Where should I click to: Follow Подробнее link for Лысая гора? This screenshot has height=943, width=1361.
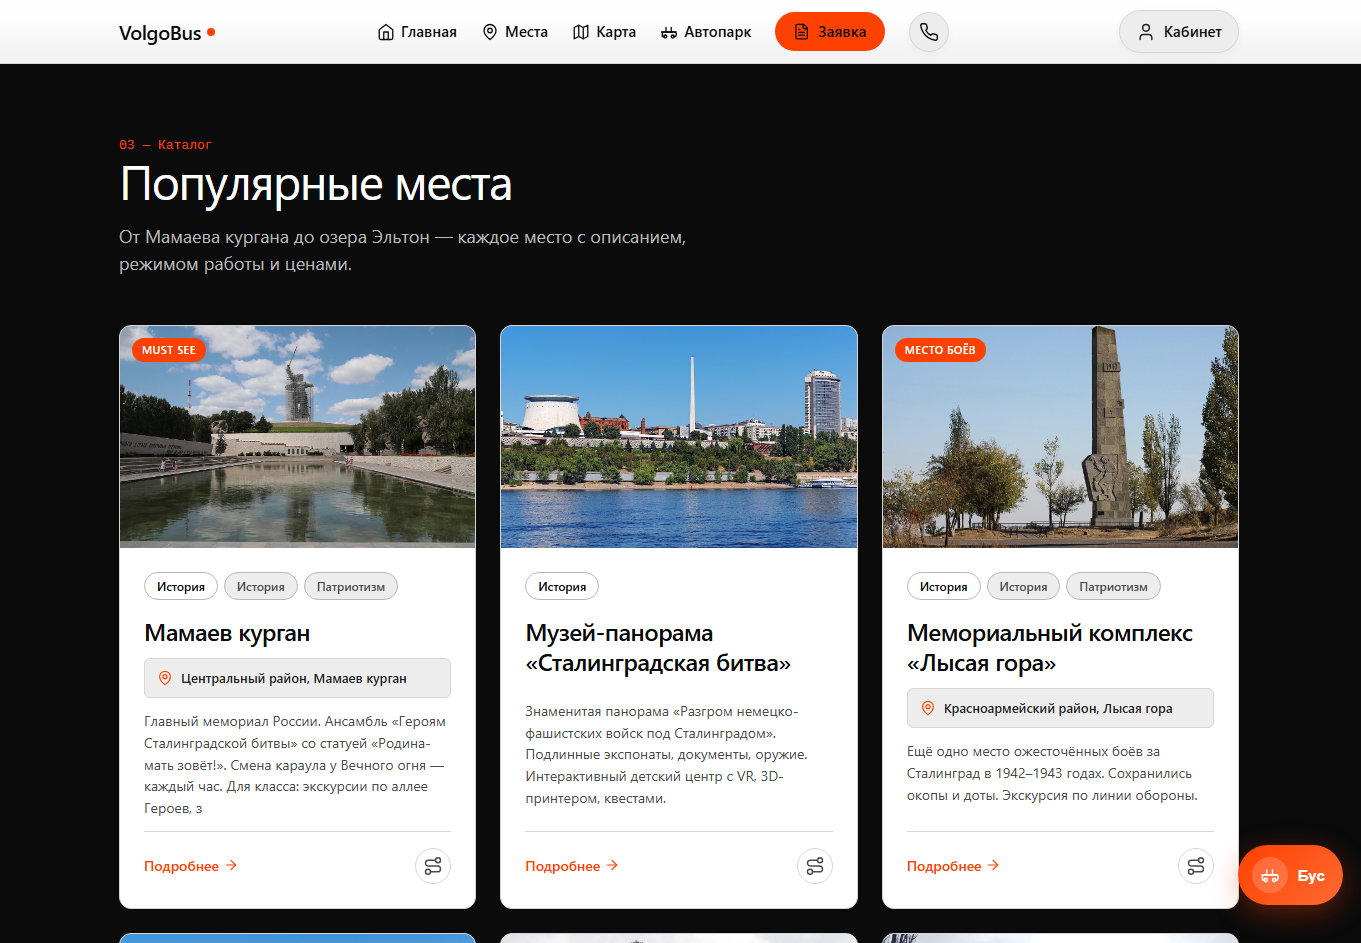point(953,866)
